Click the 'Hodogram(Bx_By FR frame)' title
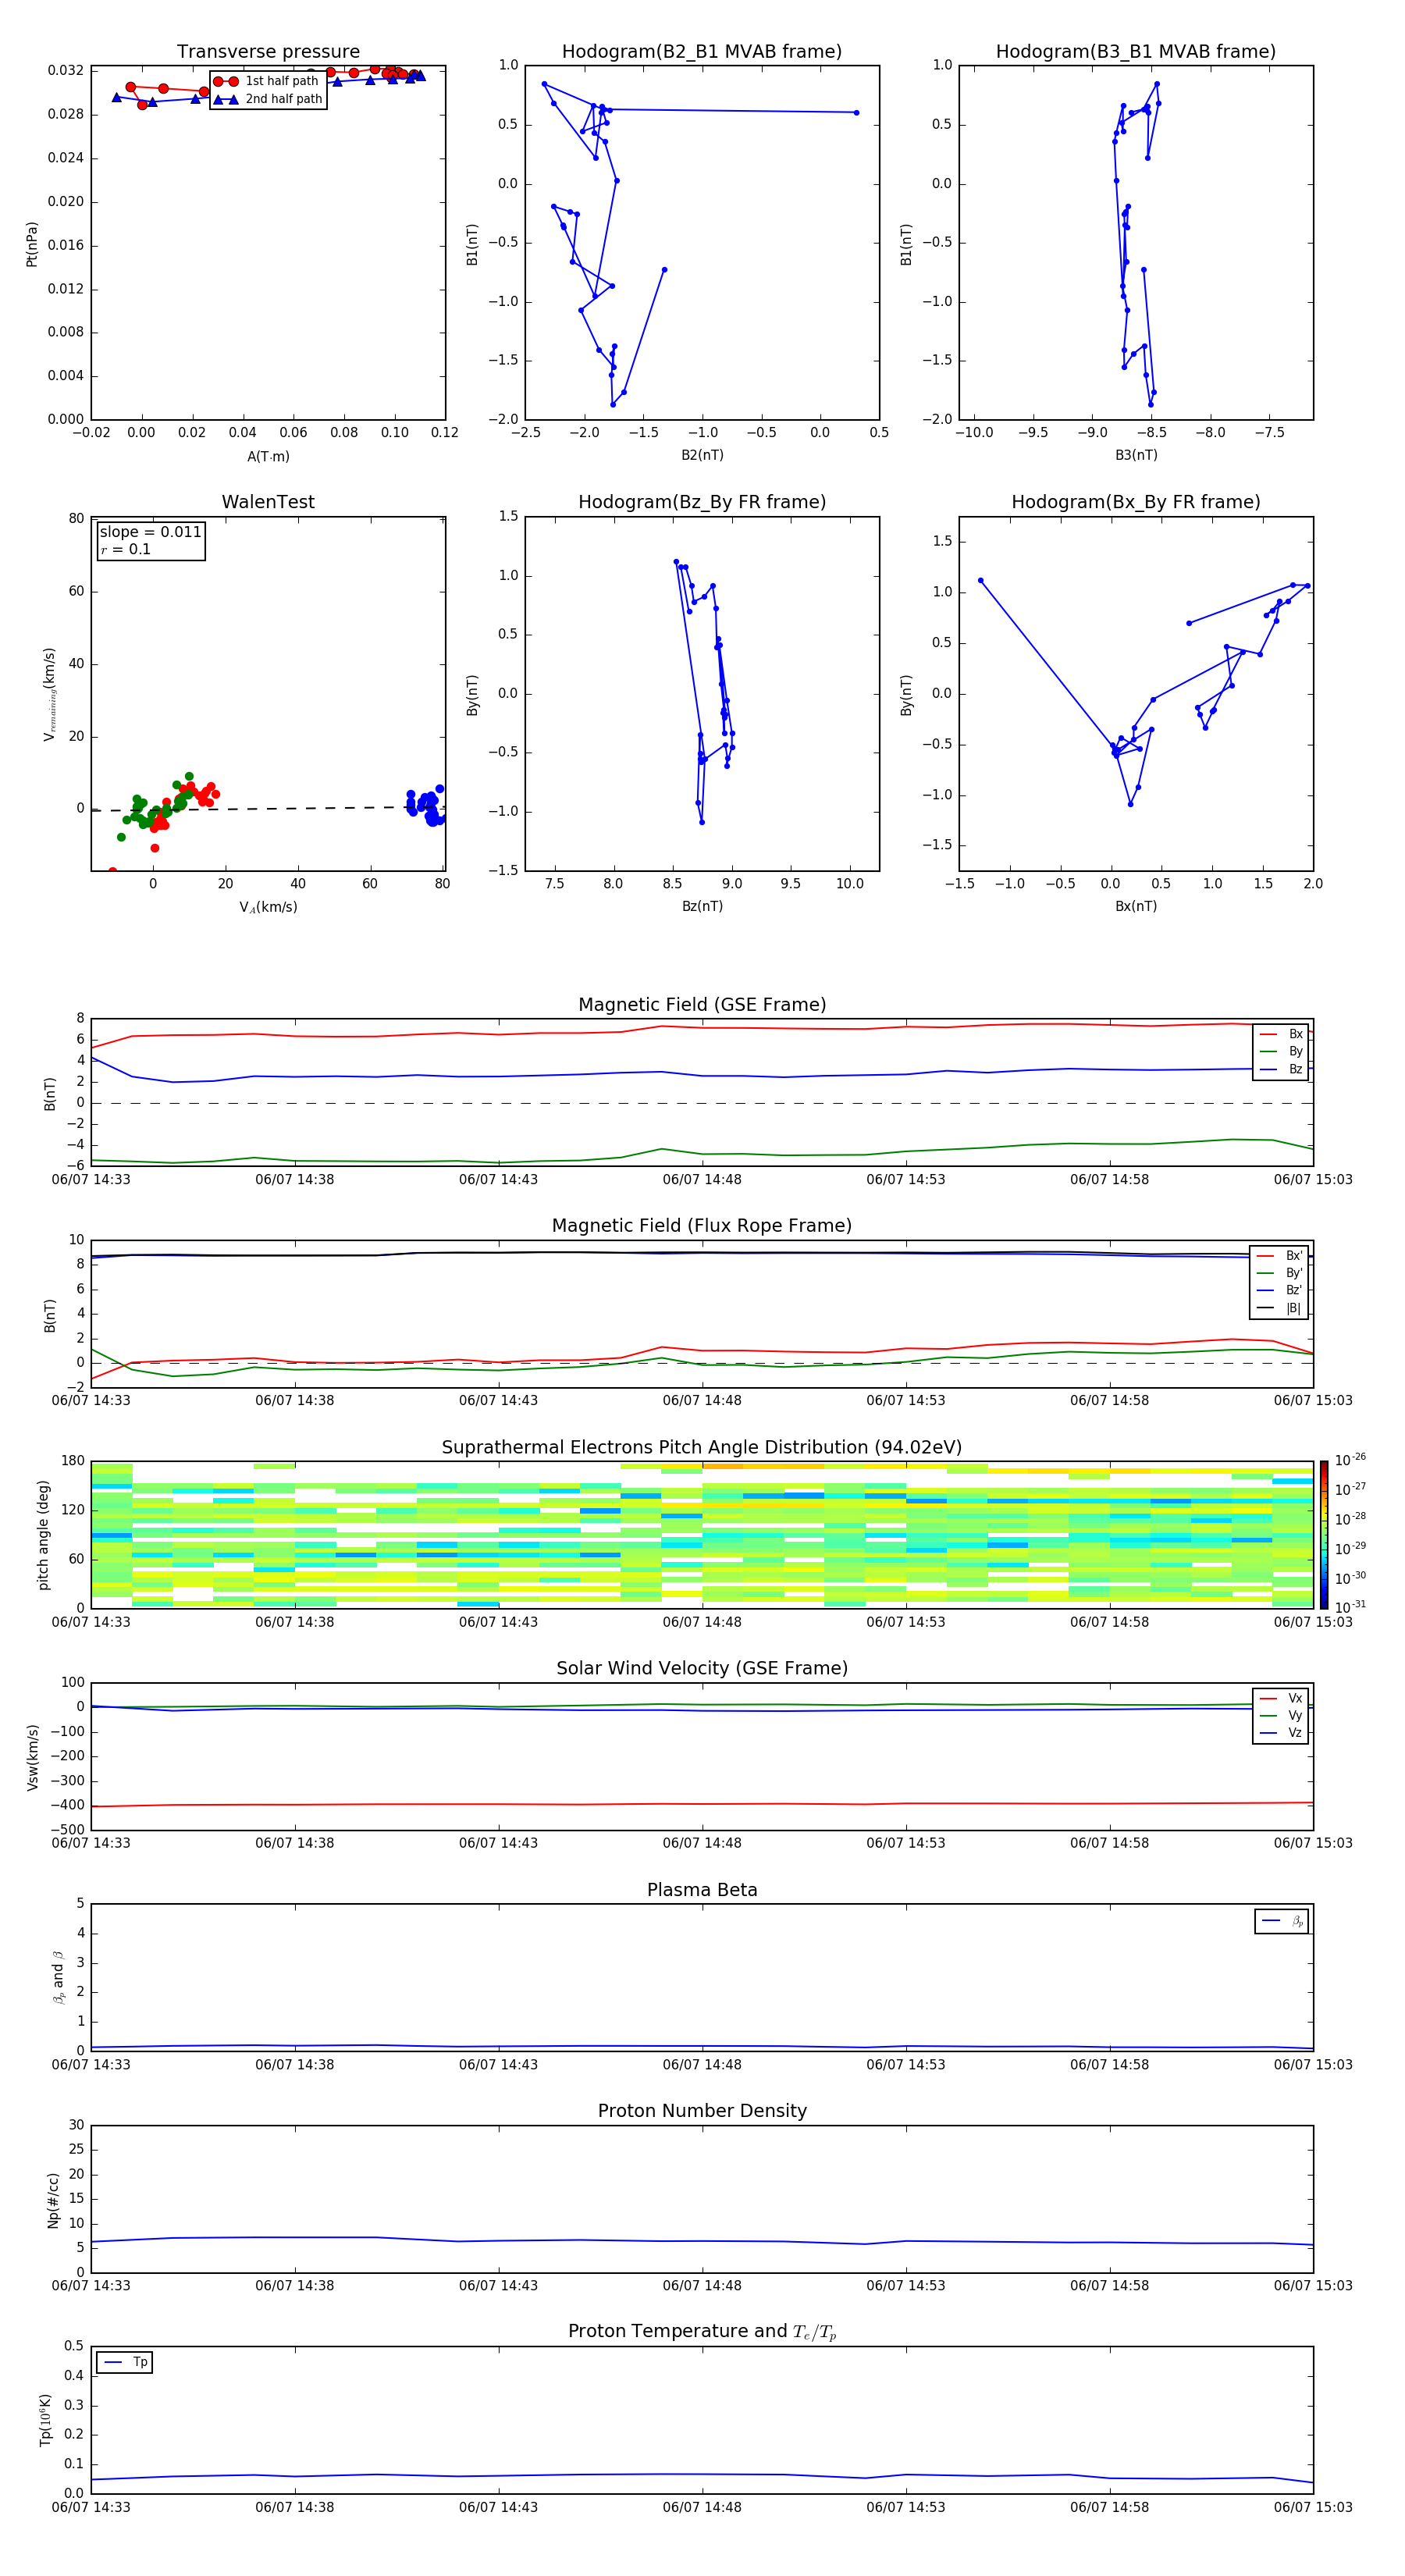1405x2576 pixels. (x=1136, y=502)
